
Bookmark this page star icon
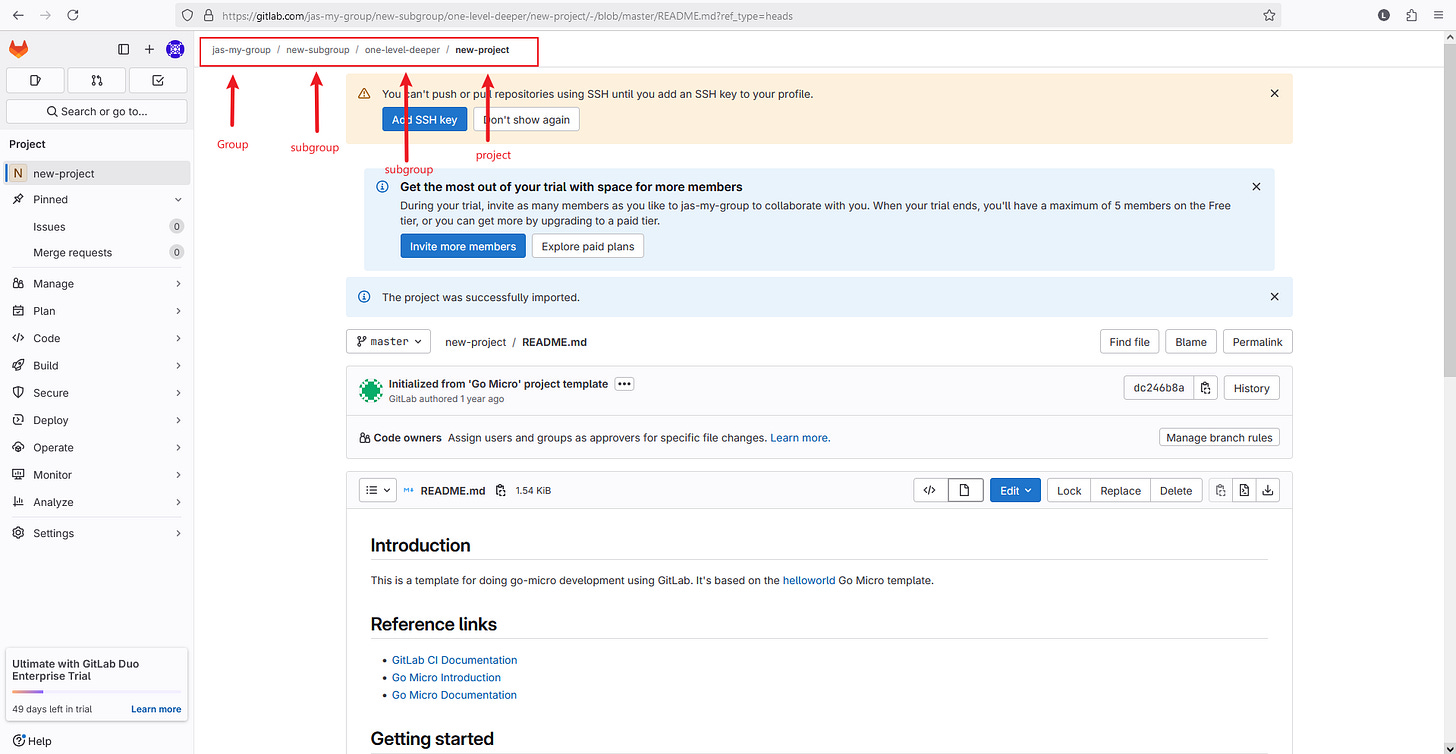click(1269, 15)
